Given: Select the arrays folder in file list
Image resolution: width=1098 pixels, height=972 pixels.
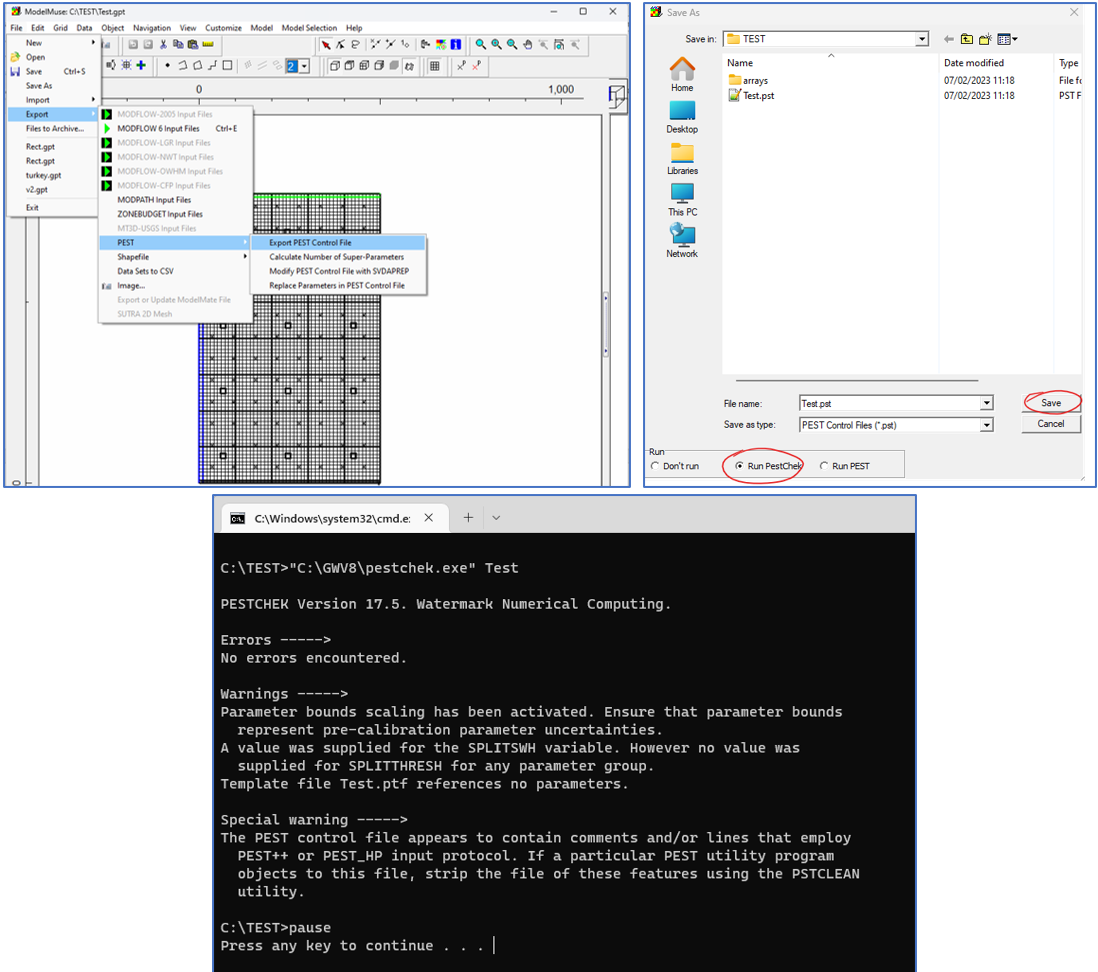Looking at the screenshot, I should click(749, 81).
